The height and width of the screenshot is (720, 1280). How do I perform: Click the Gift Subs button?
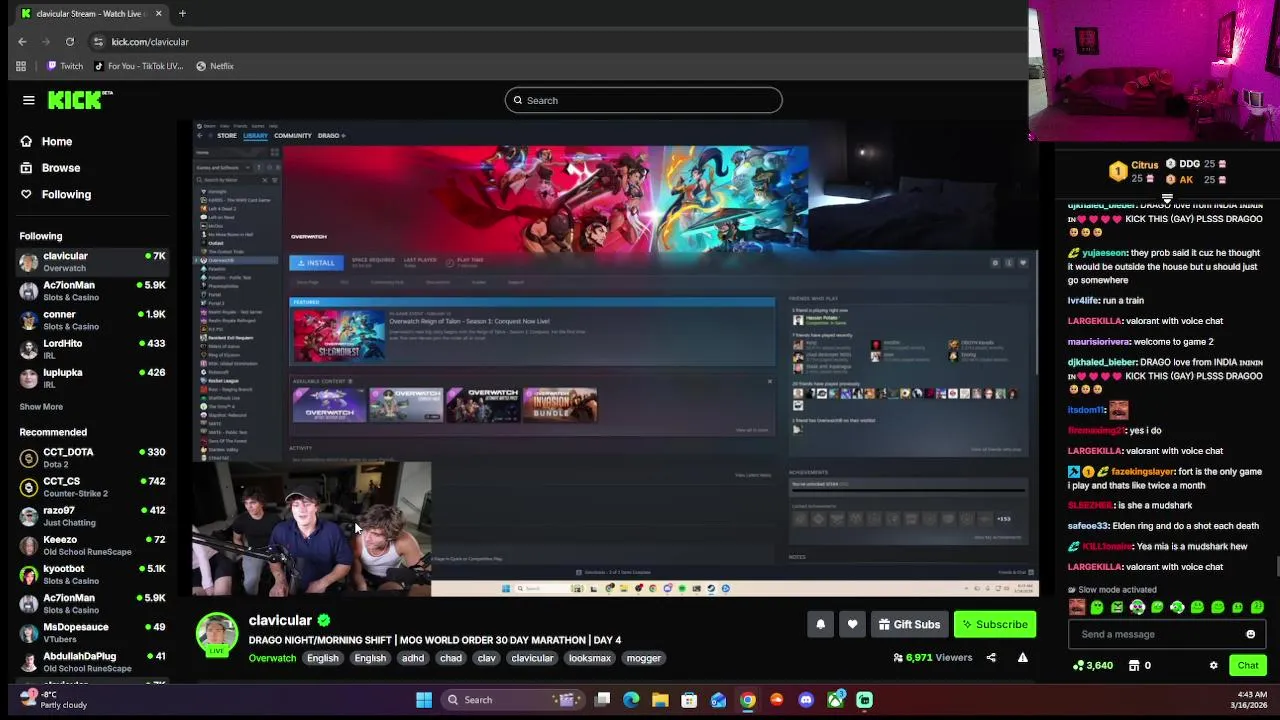[909, 624]
